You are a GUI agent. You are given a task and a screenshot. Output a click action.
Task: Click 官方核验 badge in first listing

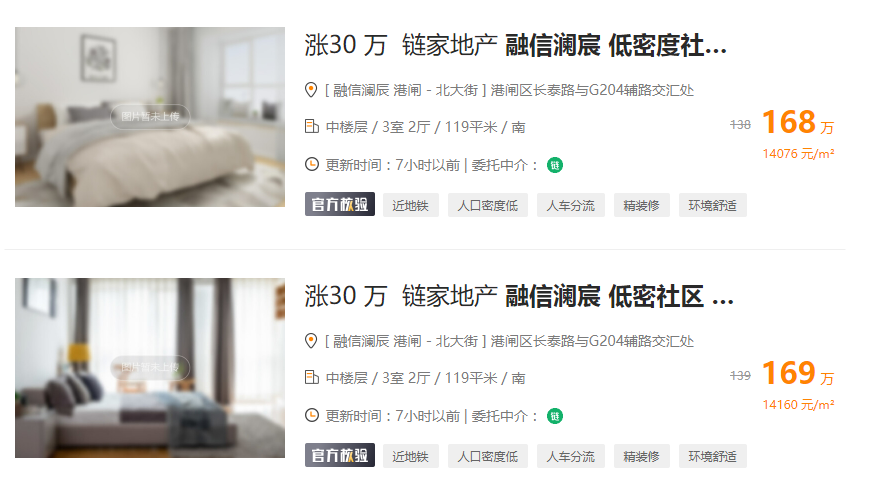point(340,204)
